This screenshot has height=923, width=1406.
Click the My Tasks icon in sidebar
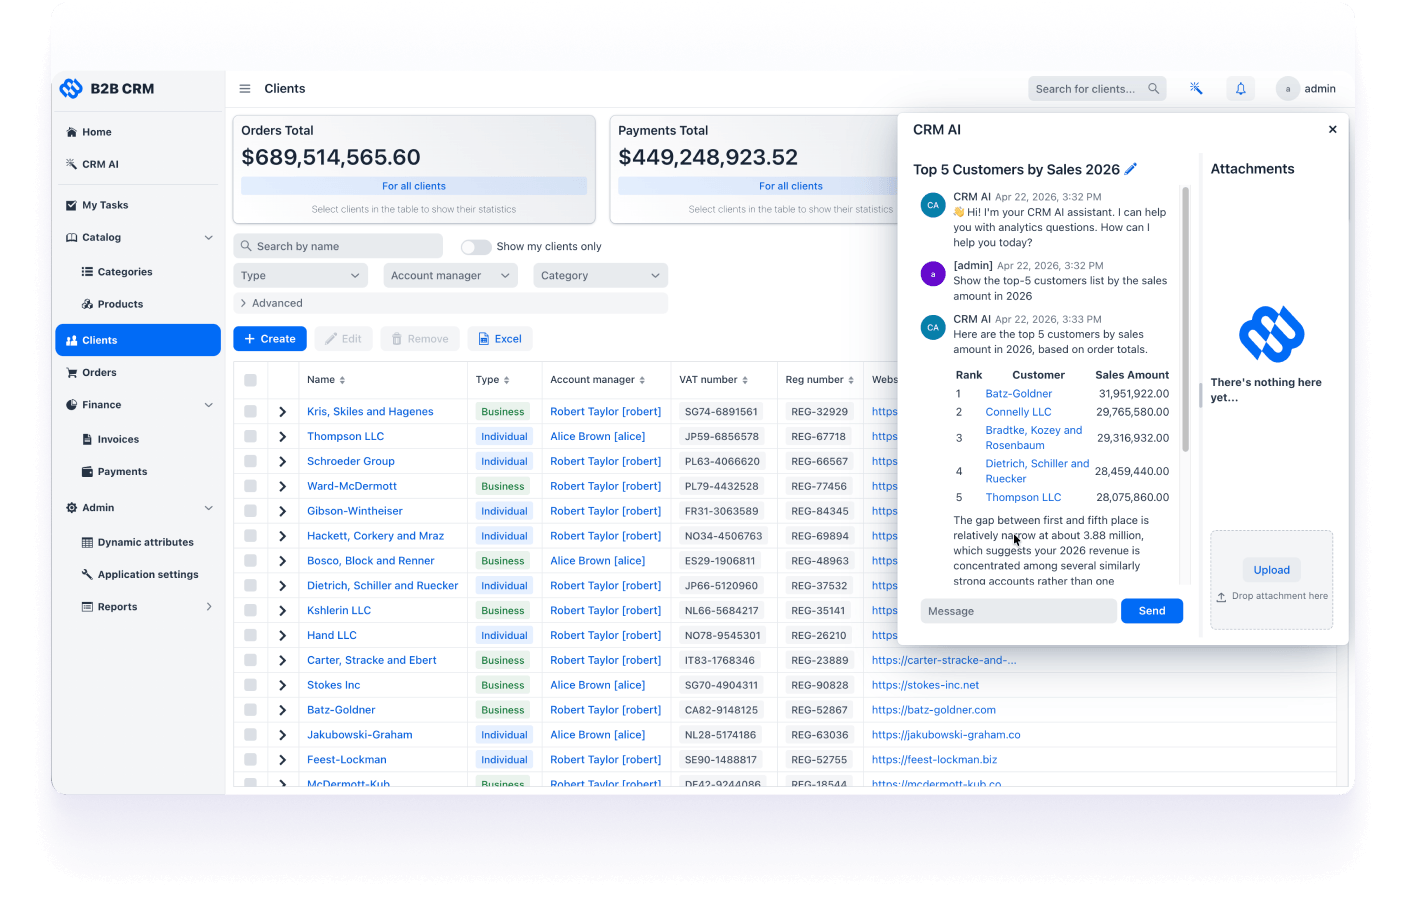[x=71, y=205]
